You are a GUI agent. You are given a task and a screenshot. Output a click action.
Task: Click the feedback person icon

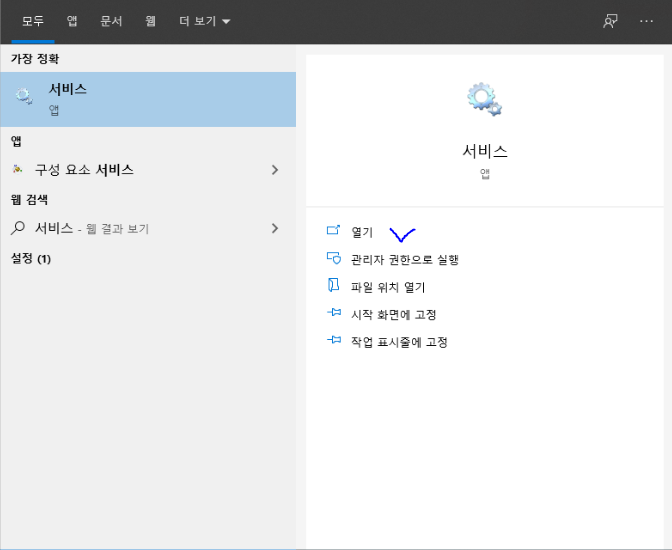610,21
